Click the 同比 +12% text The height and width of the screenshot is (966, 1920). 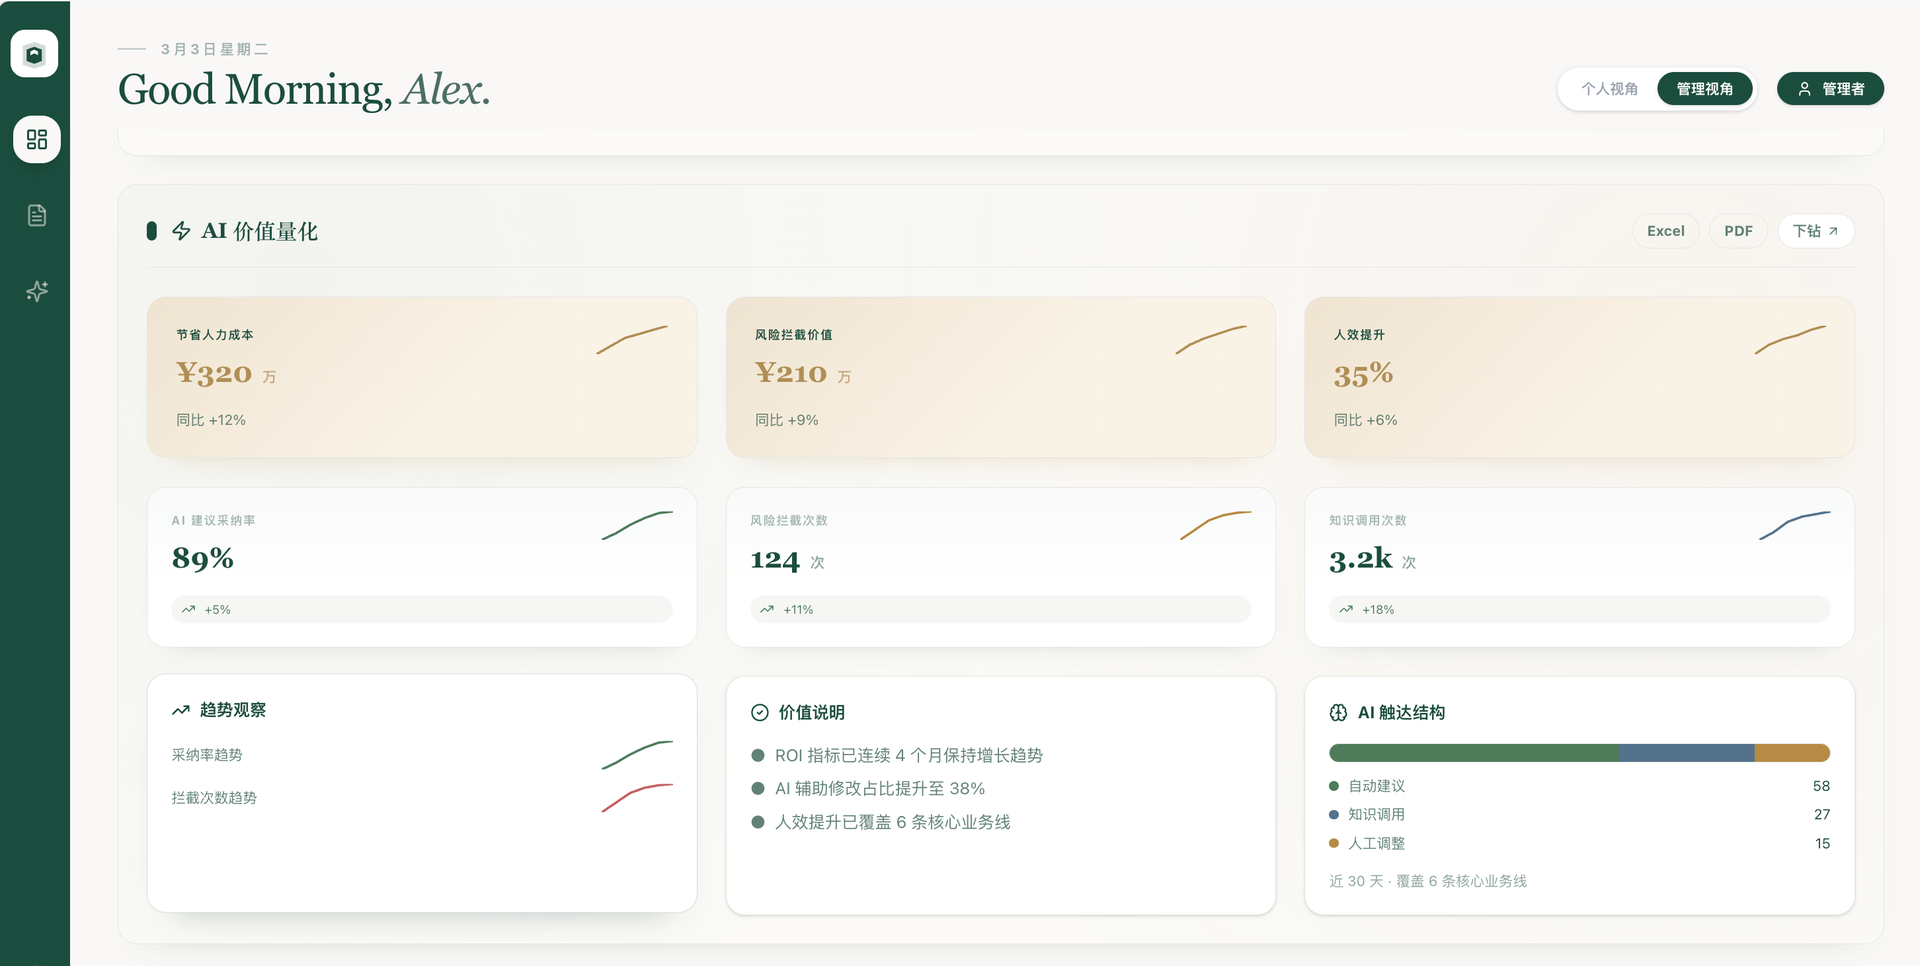click(211, 420)
